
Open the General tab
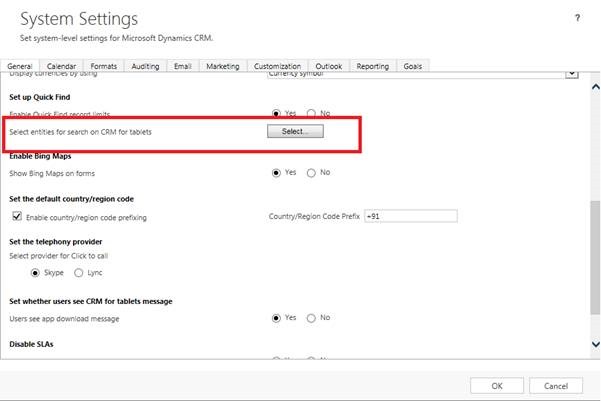pos(20,66)
